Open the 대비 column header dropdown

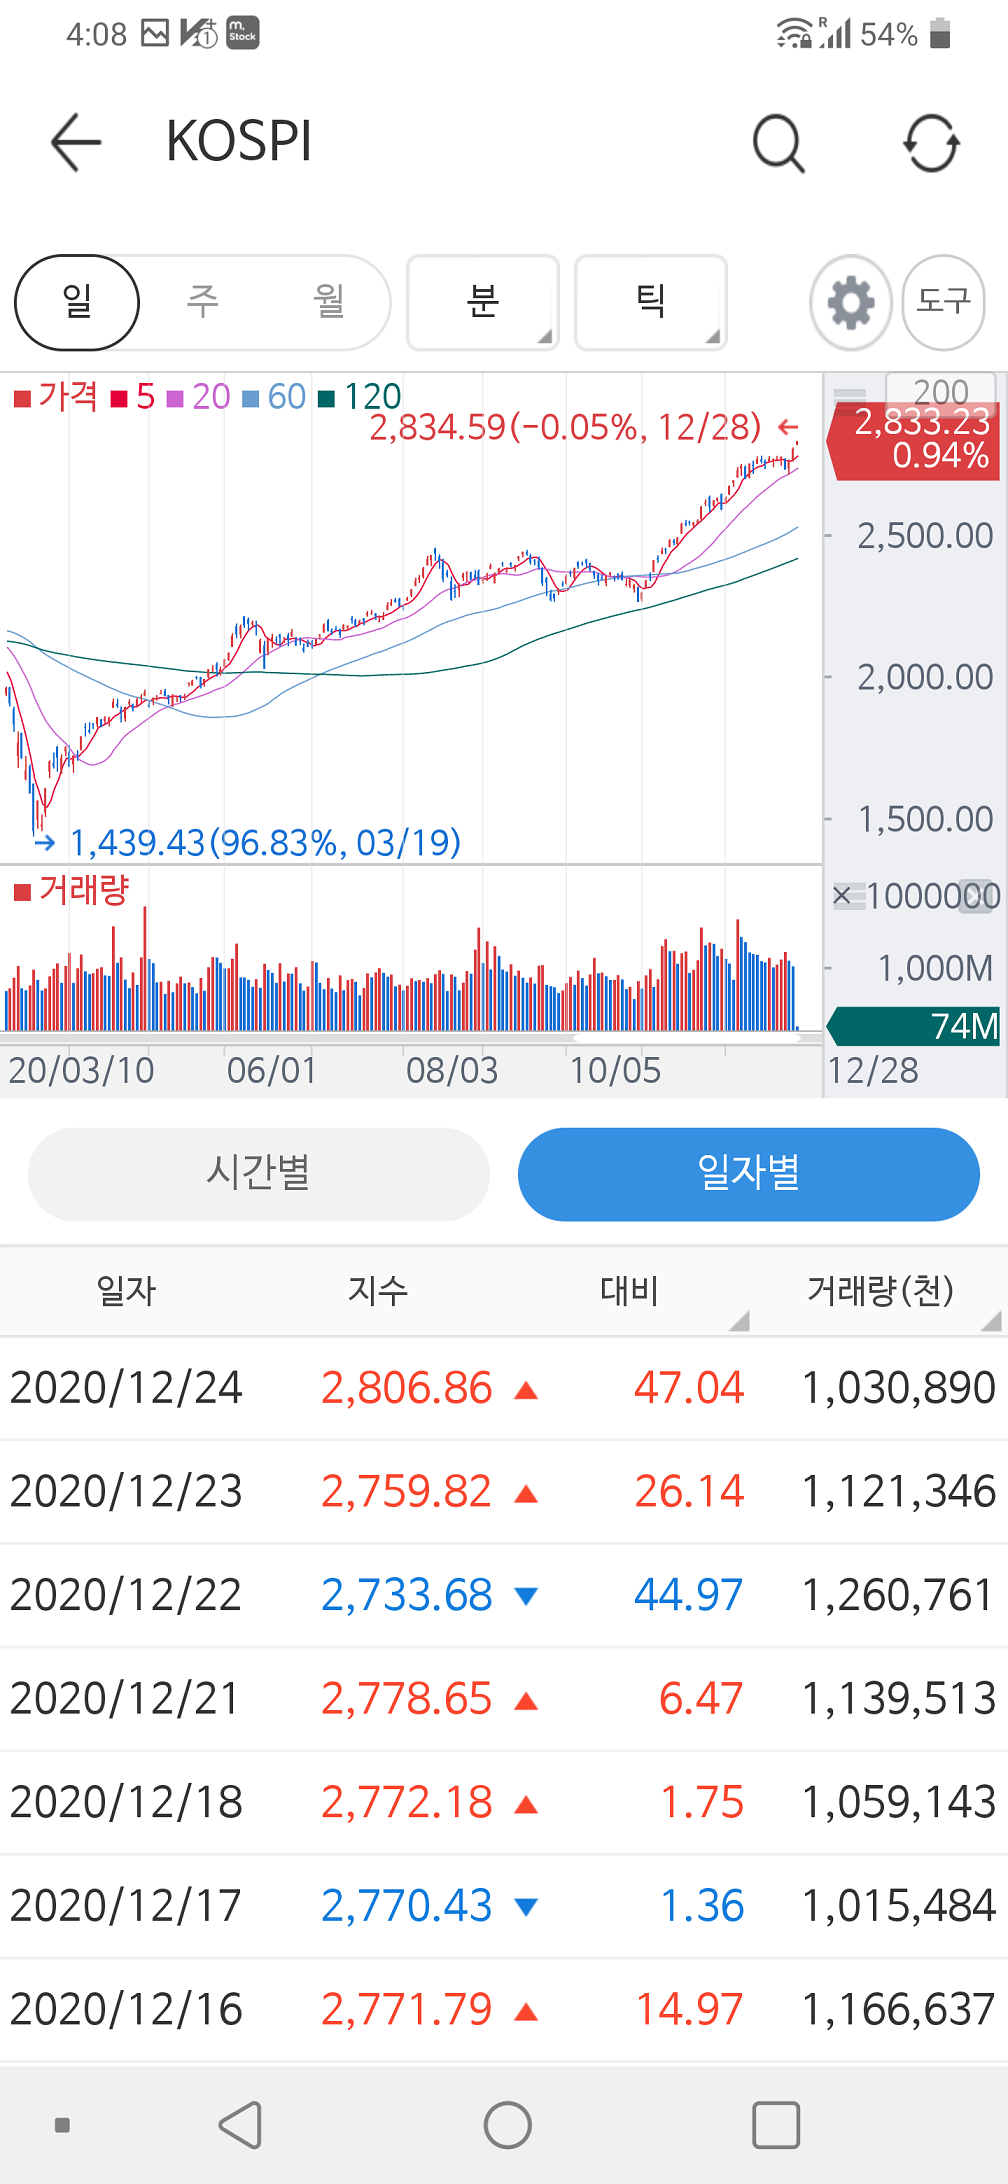[630, 1291]
